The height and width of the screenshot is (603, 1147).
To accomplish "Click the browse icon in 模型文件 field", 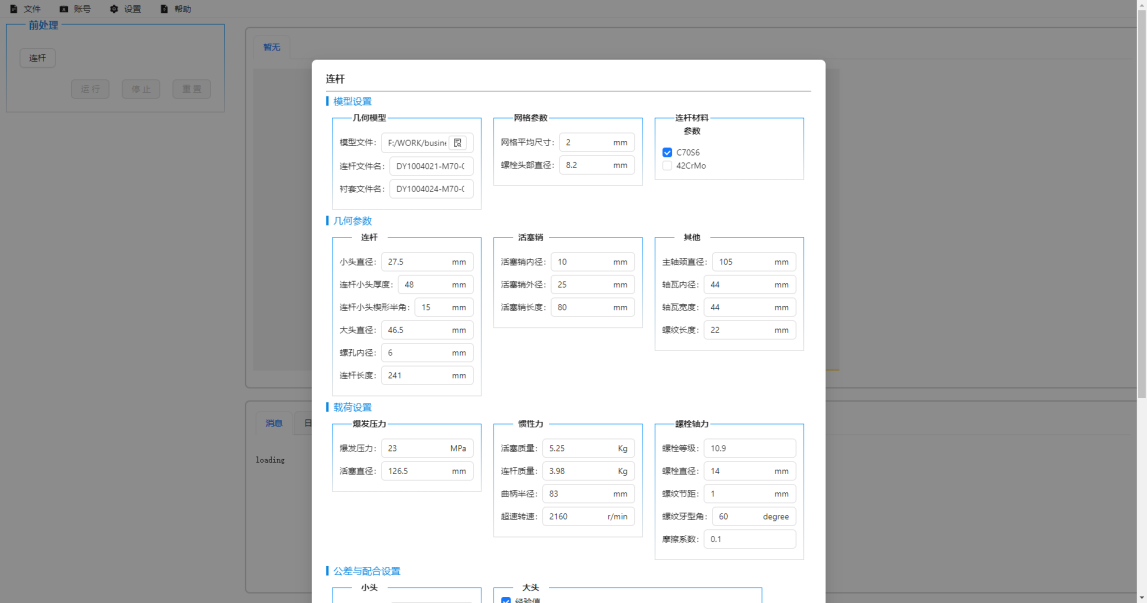I will click(458, 143).
